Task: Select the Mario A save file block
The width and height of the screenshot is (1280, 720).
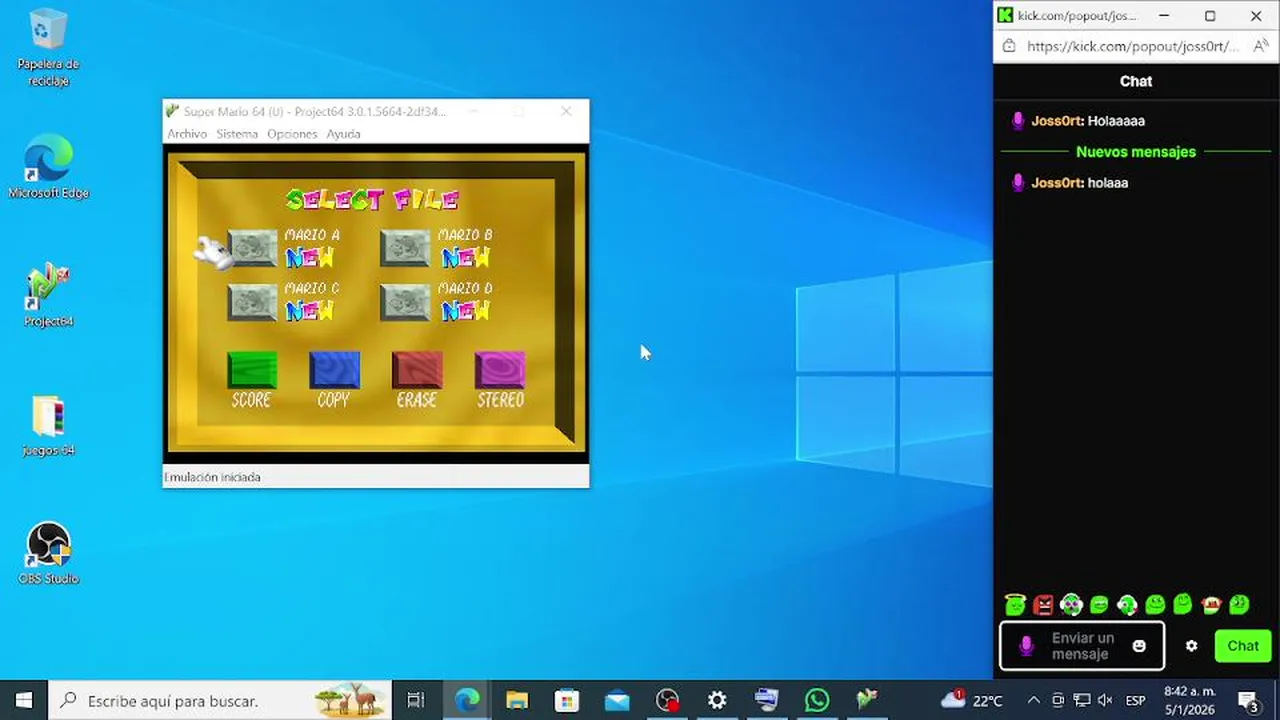Action: coord(253,248)
